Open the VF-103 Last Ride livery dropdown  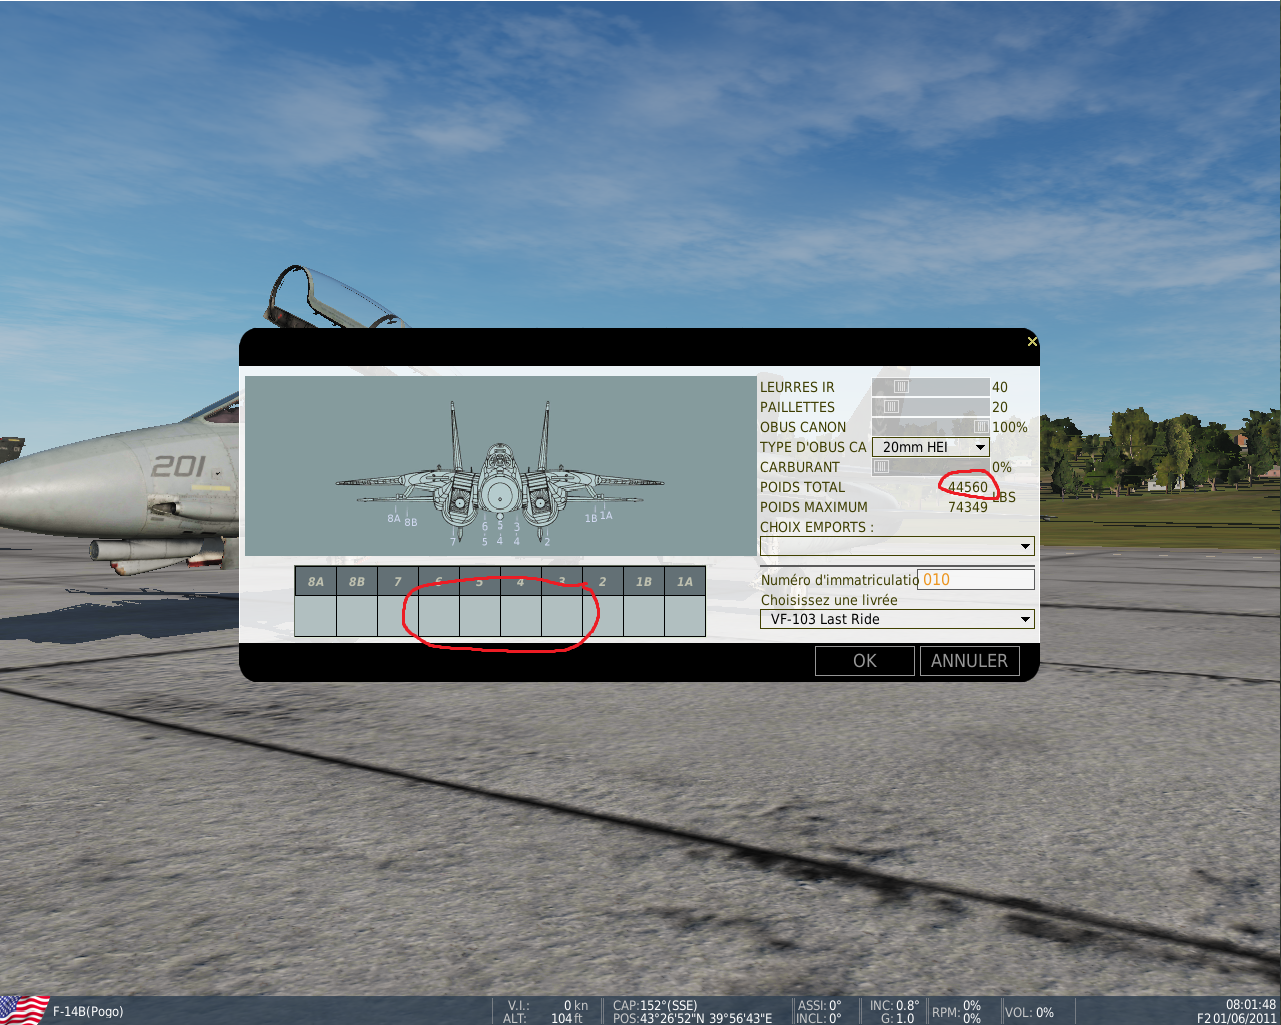pos(897,619)
